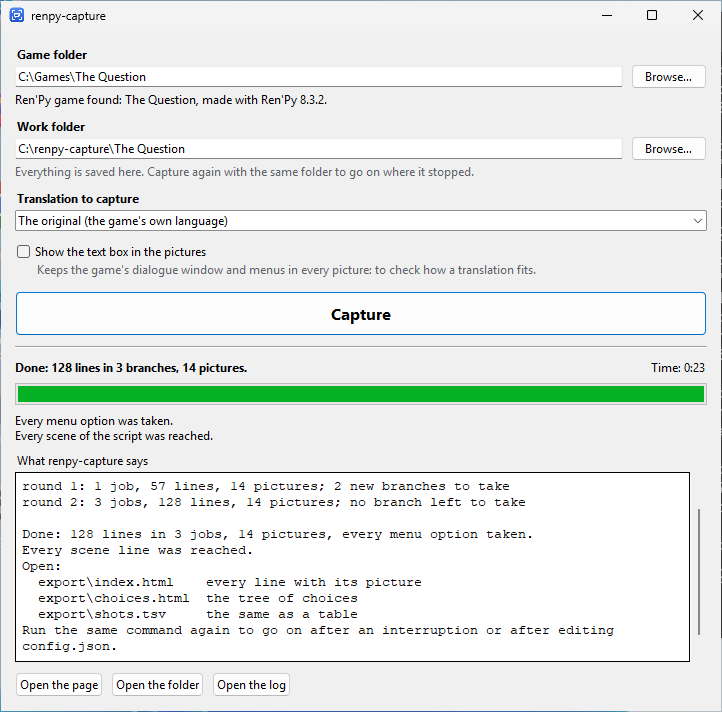
Task: Enable Show the text box in the pictures
Action: click(23, 251)
